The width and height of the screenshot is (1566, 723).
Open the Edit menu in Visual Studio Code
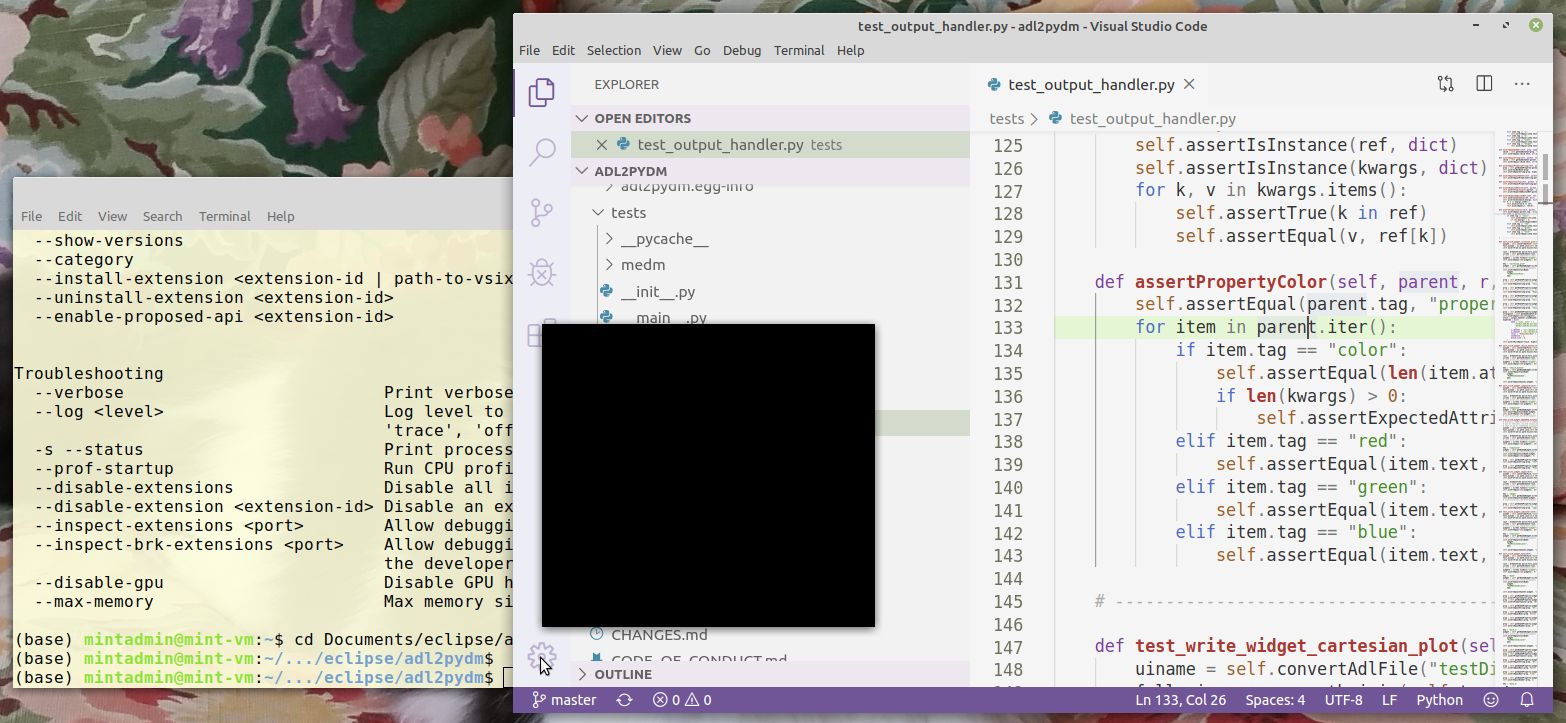click(x=563, y=50)
